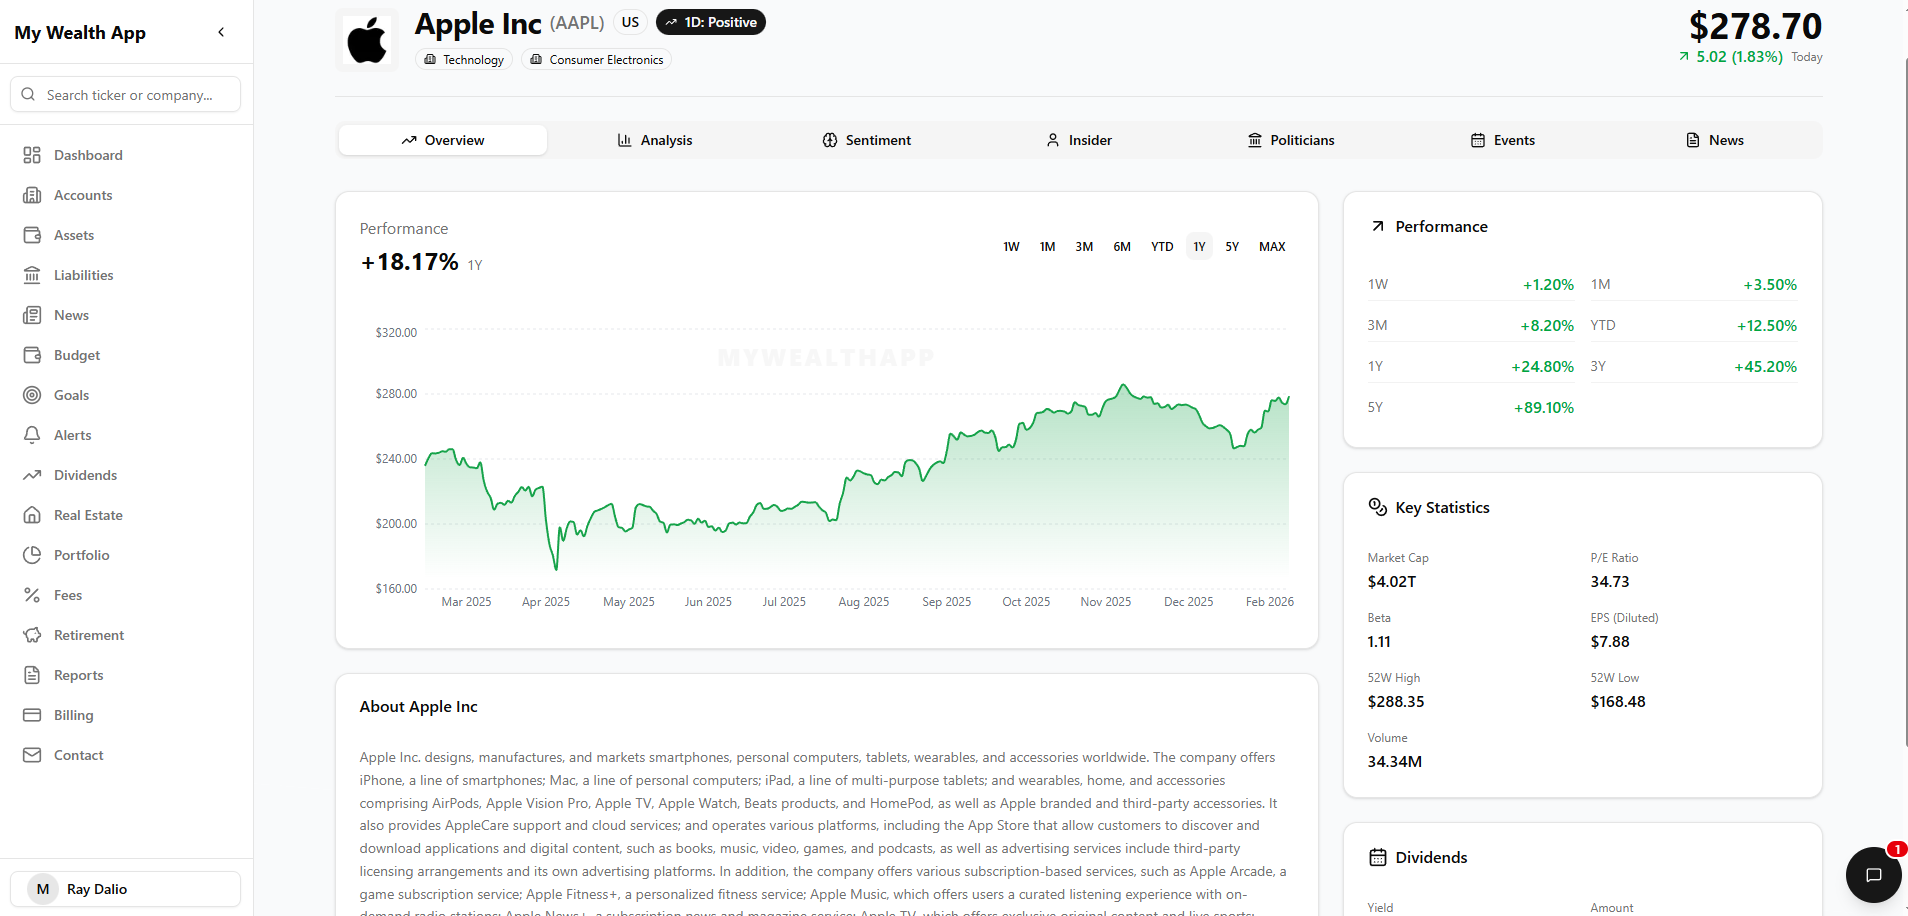Image resolution: width=1908 pixels, height=916 pixels.
Task: Select the 5Y chart range
Action: pos(1232,246)
